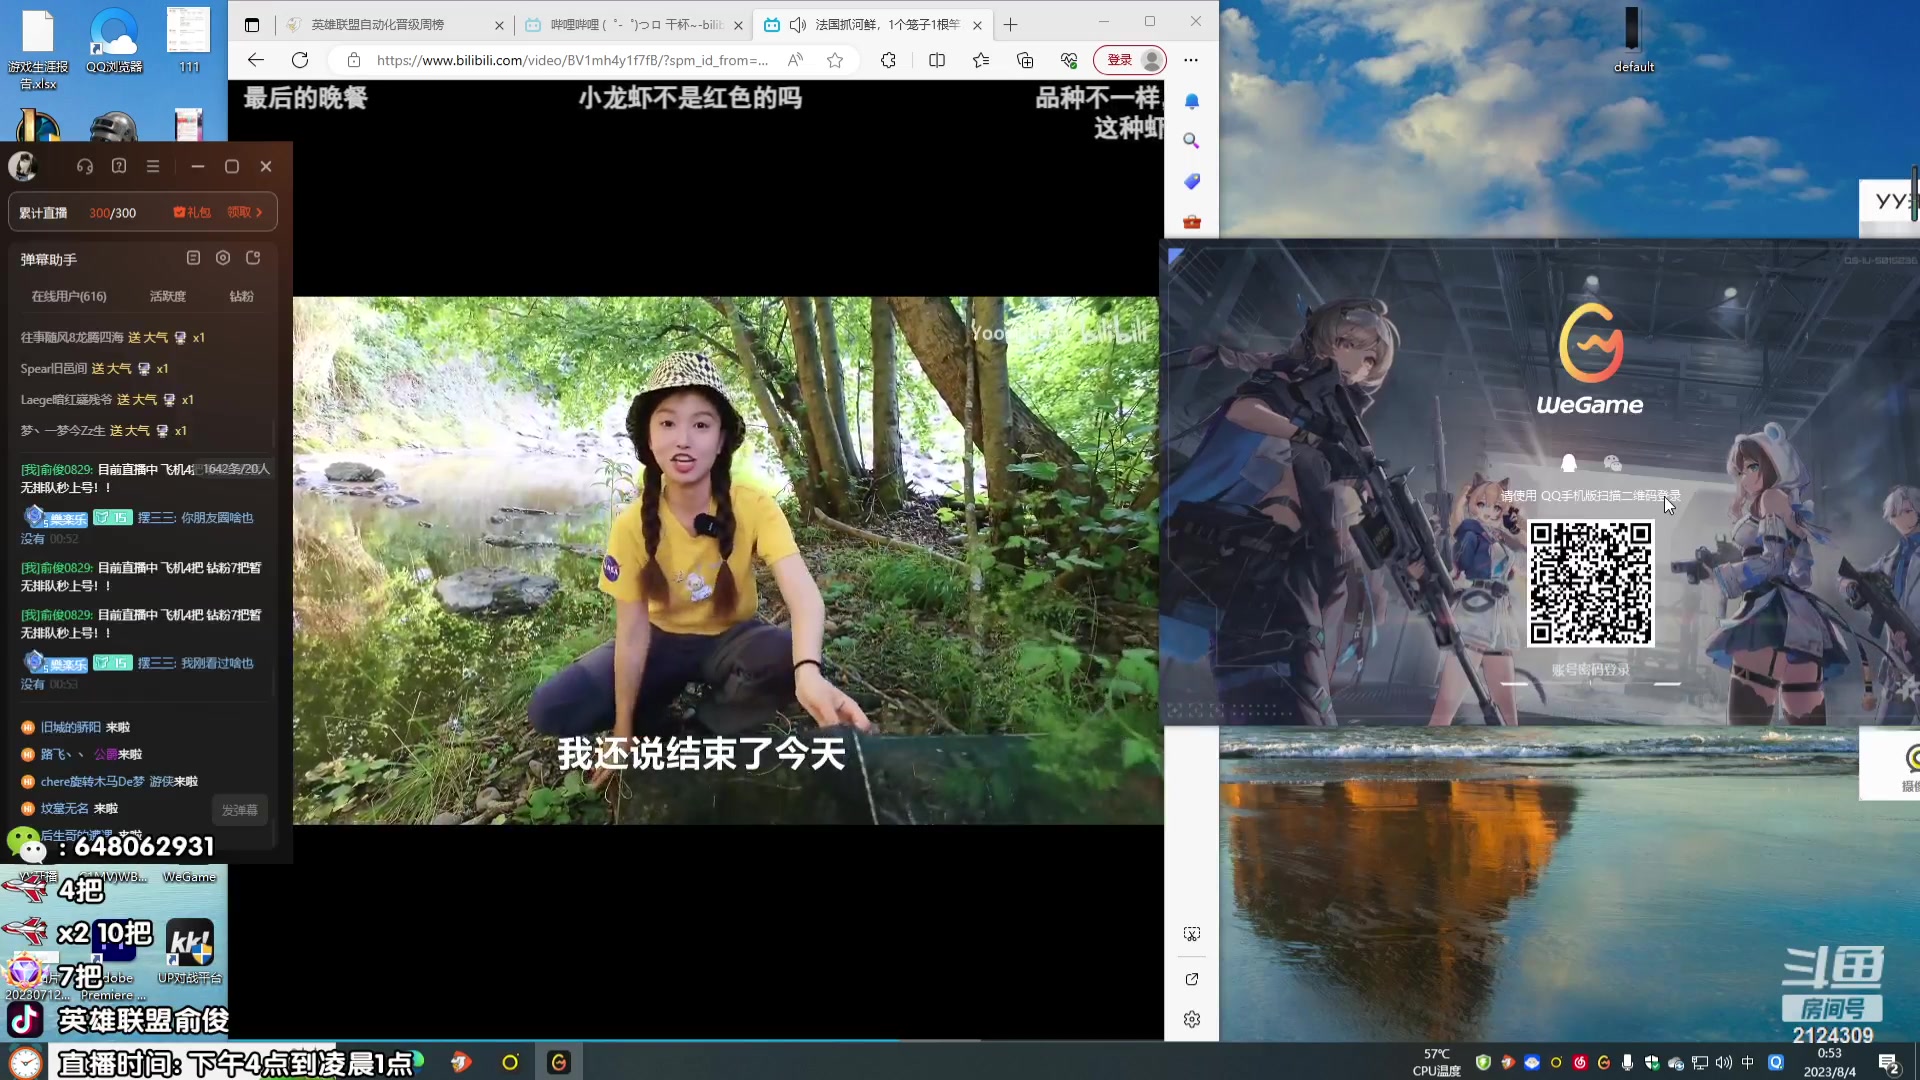Click the yellow ring app in the taskbar

point(510,1062)
